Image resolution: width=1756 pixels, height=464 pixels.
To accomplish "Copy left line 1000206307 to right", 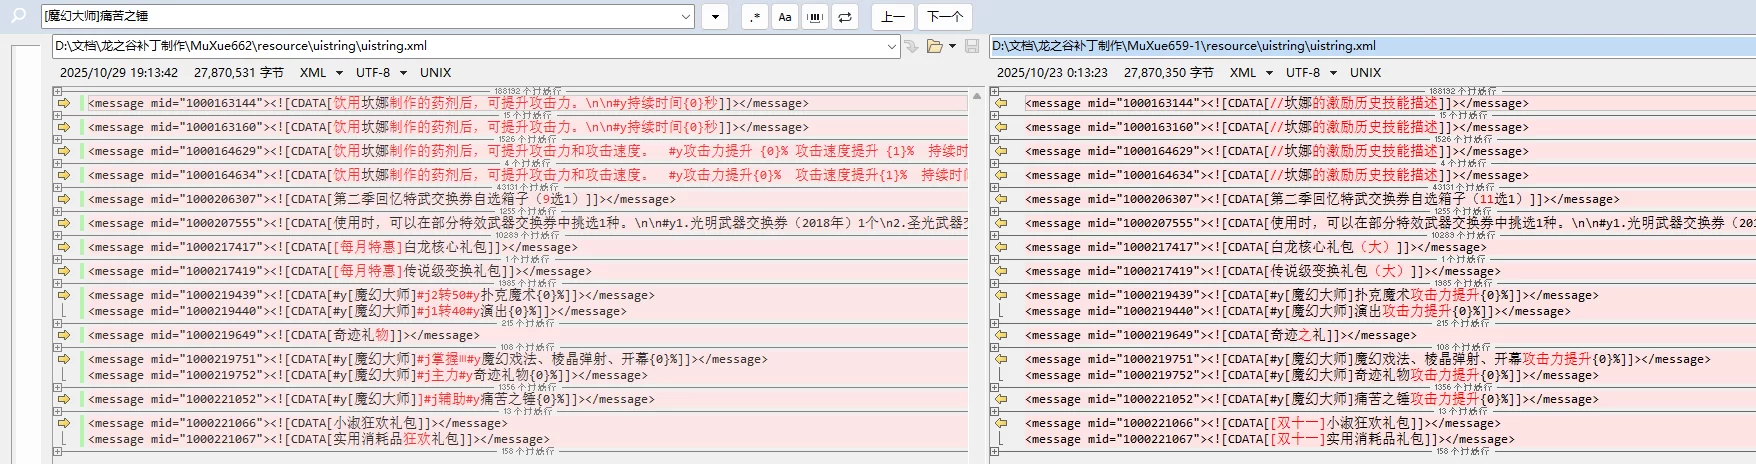I will tap(64, 199).
